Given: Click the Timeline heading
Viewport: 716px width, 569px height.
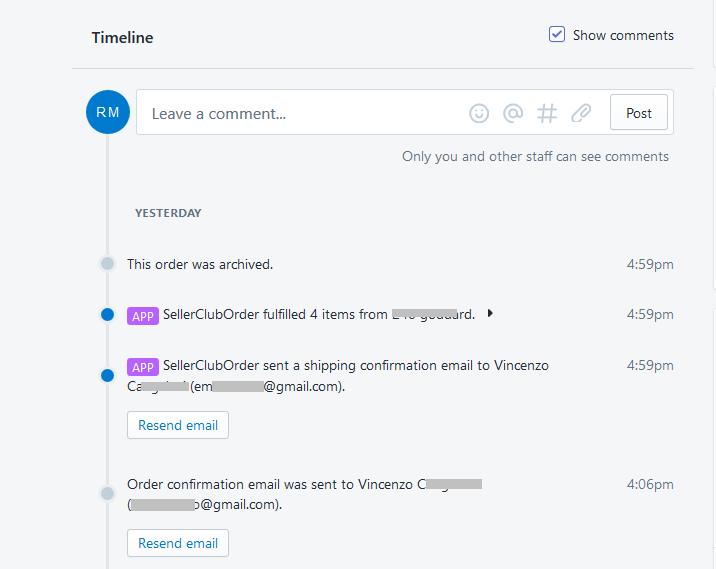Looking at the screenshot, I should coord(123,38).
